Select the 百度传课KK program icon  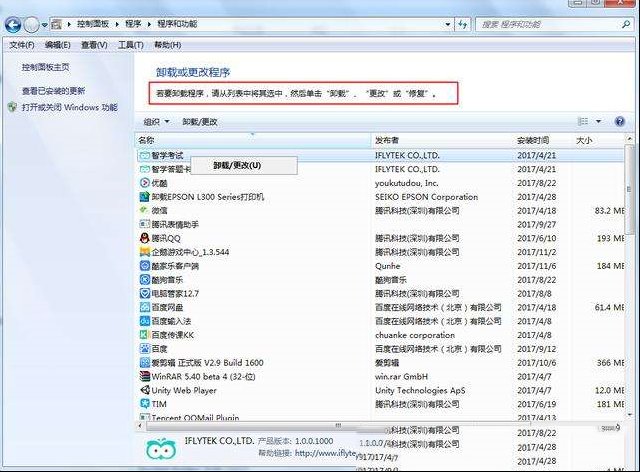(145, 335)
